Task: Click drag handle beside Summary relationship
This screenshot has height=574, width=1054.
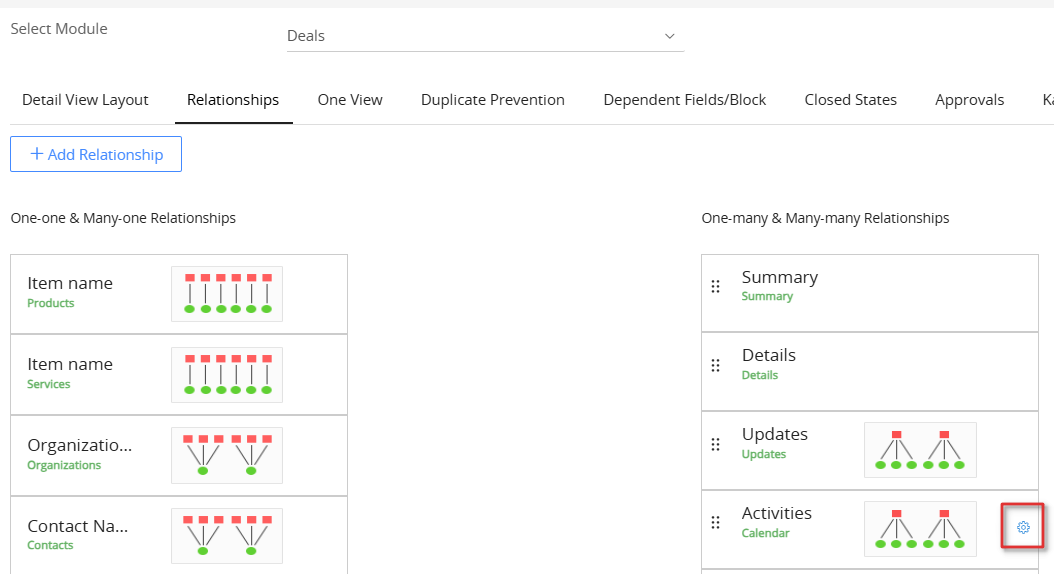Action: point(715,287)
